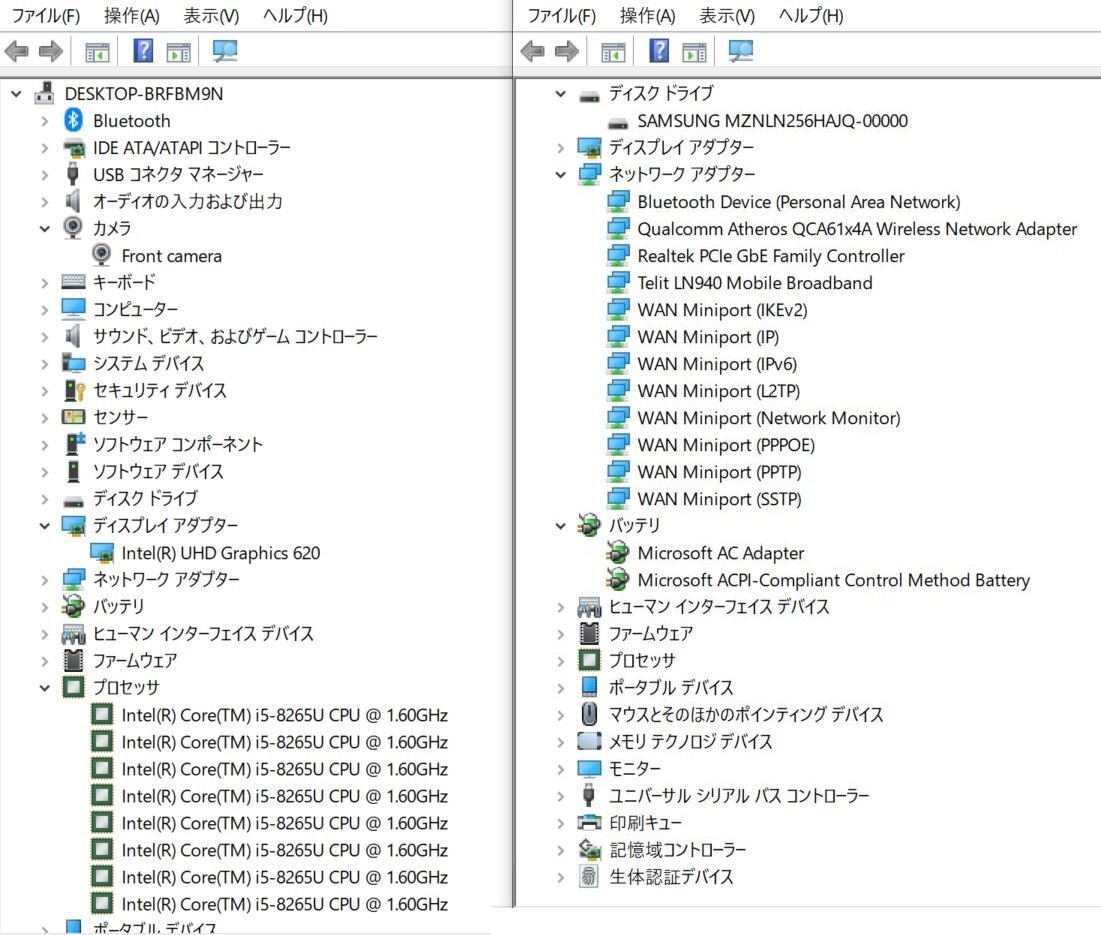Select WAN Miniport (IKEv2)

tap(723, 310)
